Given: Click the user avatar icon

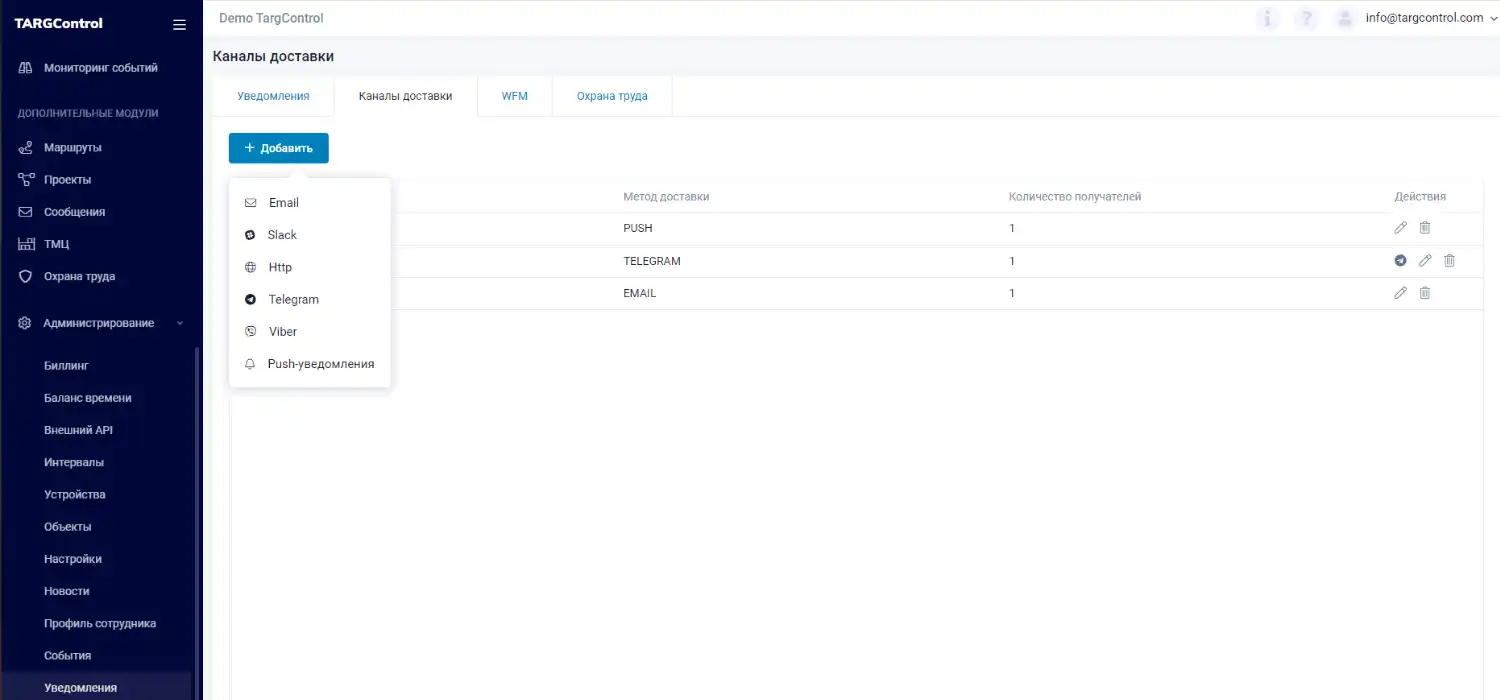Looking at the screenshot, I should (1345, 18).
